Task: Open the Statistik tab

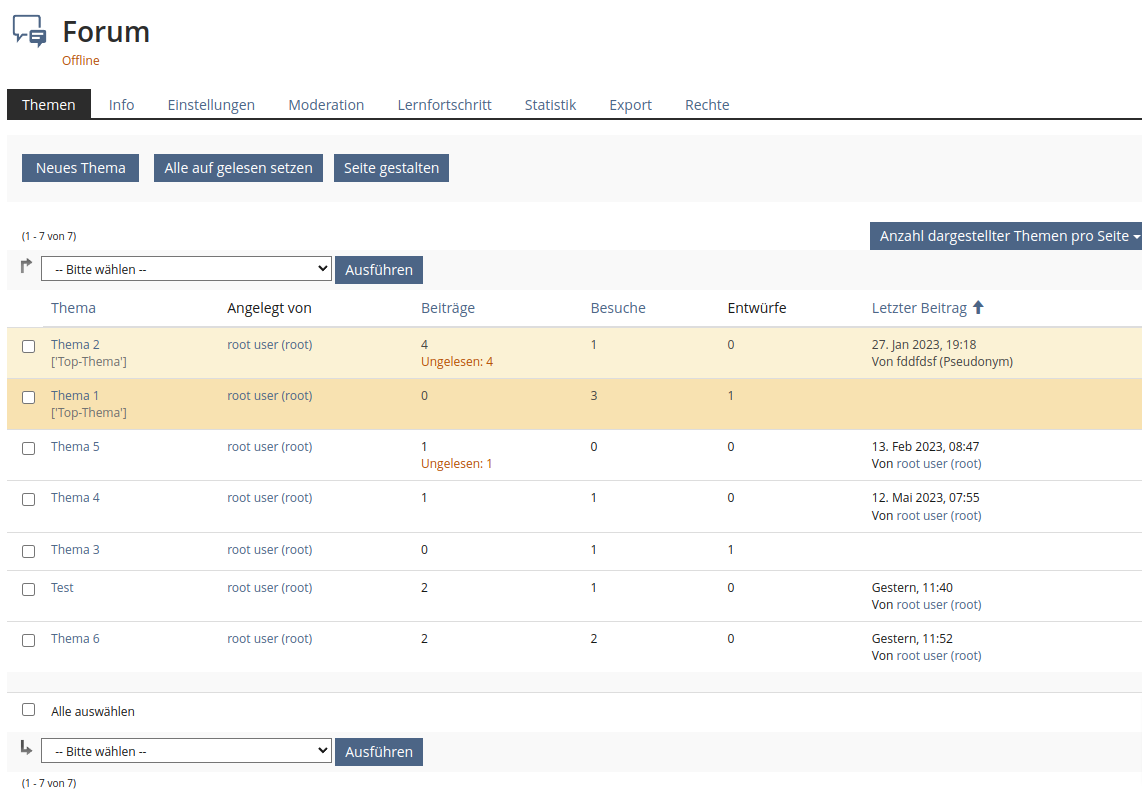Action: point(550,105)
